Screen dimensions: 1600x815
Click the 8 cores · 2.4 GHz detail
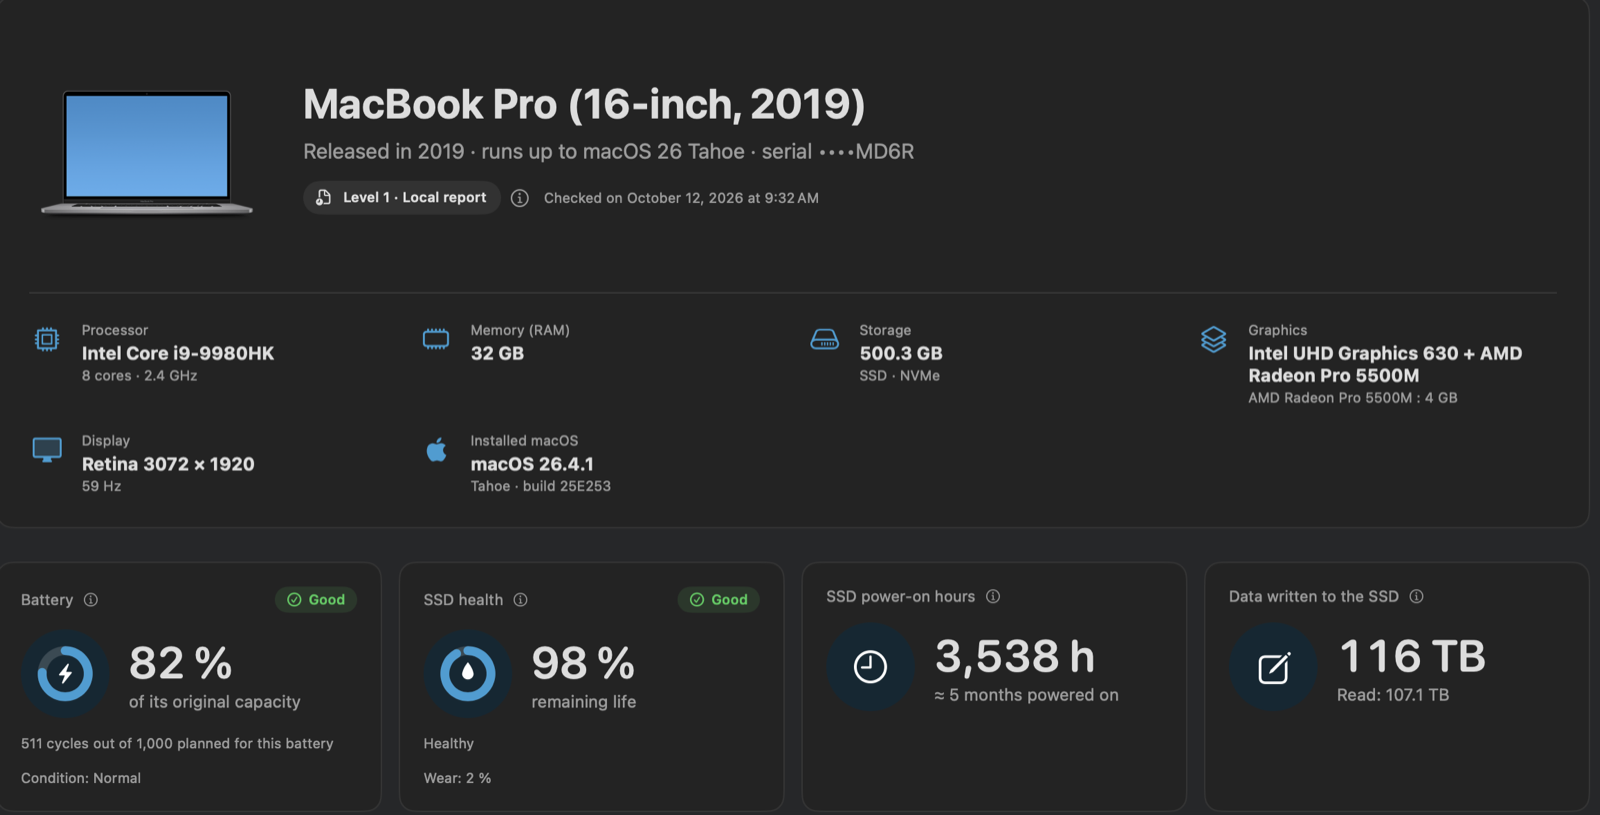pyautogui.click(x=139, y=376)
